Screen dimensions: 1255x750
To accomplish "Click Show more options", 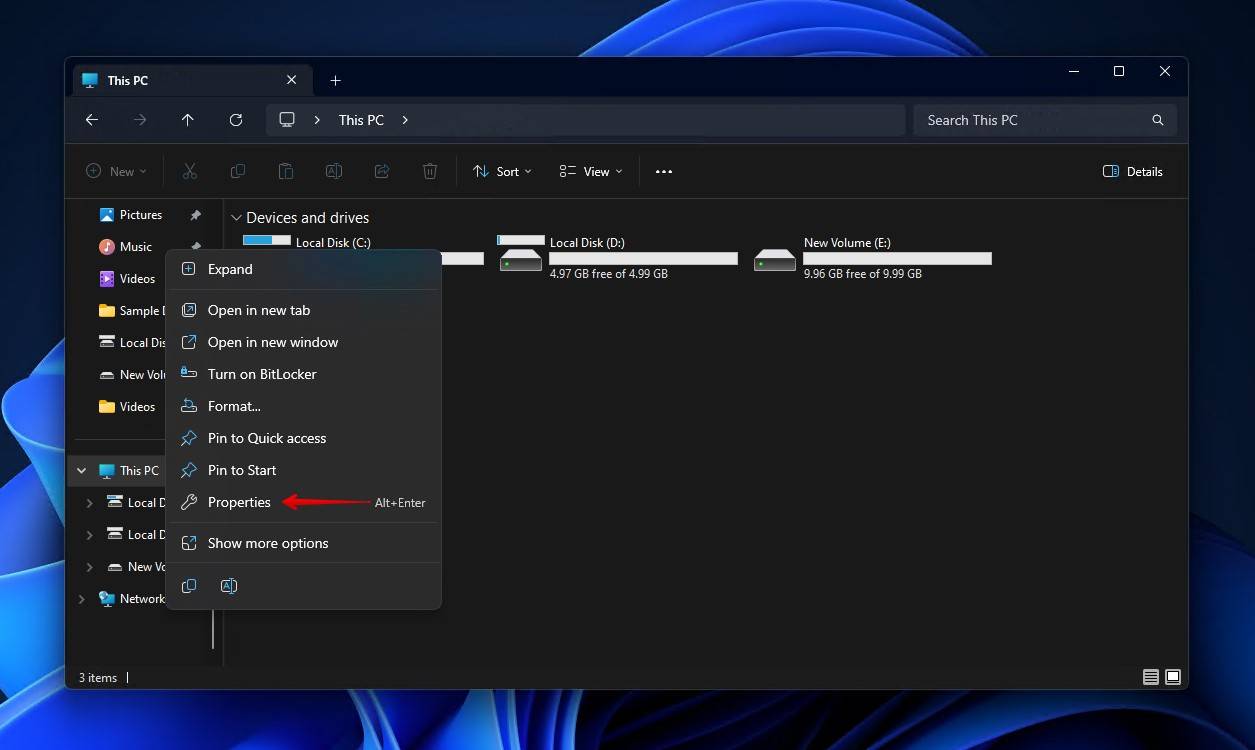I will tap(304, 543).
